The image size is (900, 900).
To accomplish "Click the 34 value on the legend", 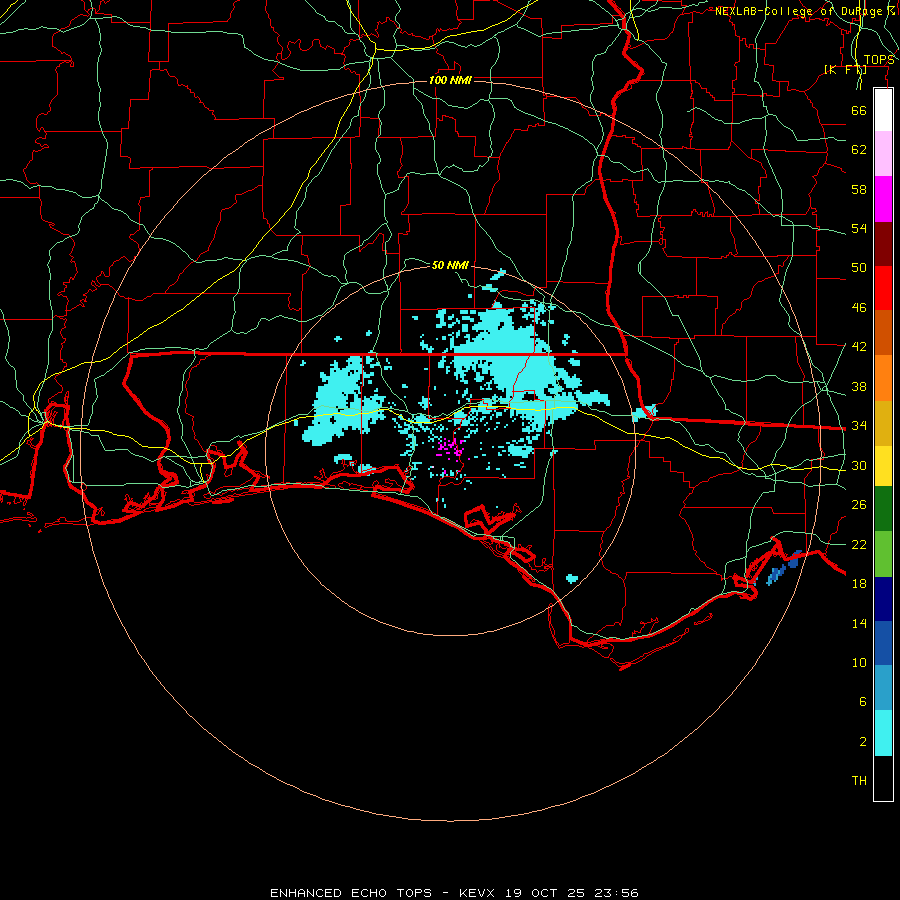I will [859, 425].
